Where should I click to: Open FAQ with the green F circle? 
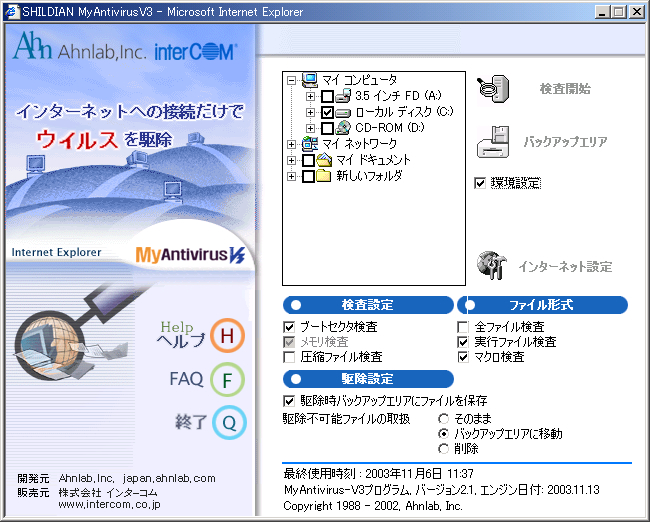click(x=227, y=379)
